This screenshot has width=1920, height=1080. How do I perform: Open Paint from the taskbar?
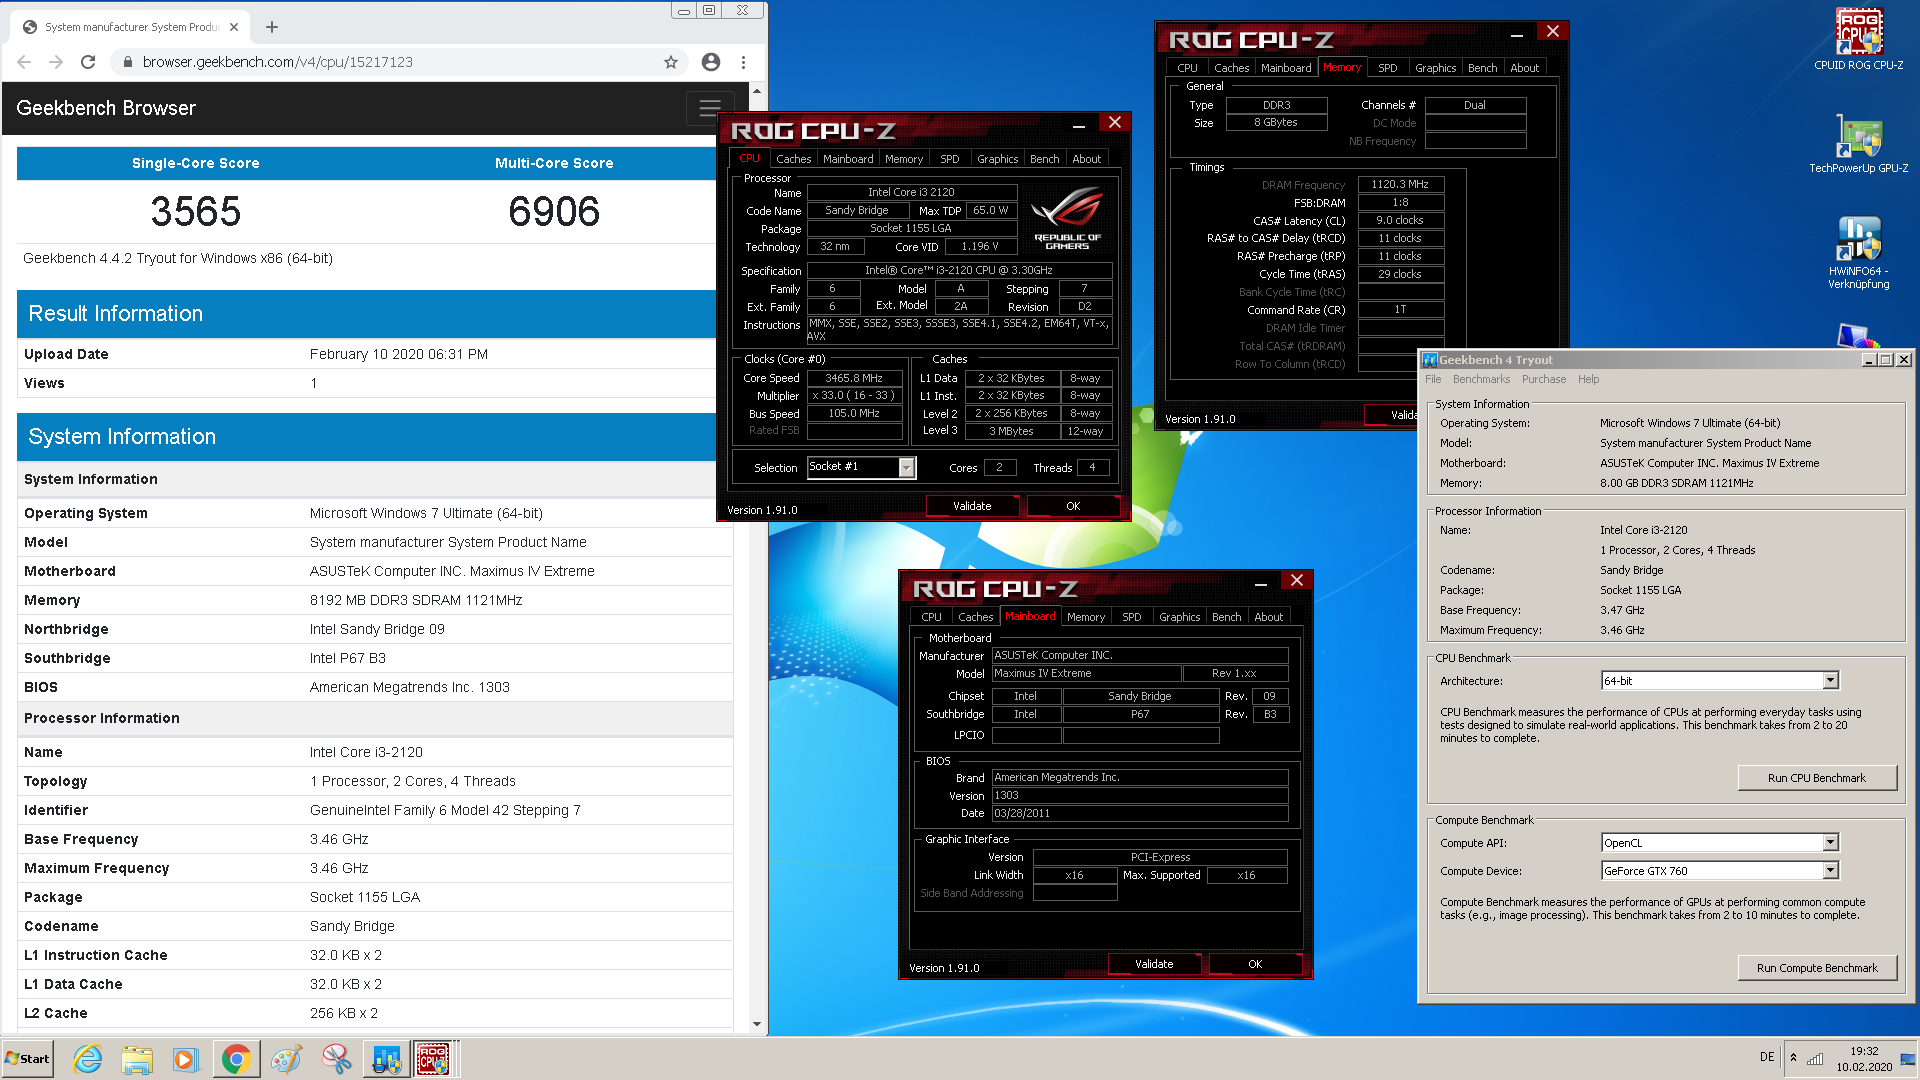[287, 1059]
